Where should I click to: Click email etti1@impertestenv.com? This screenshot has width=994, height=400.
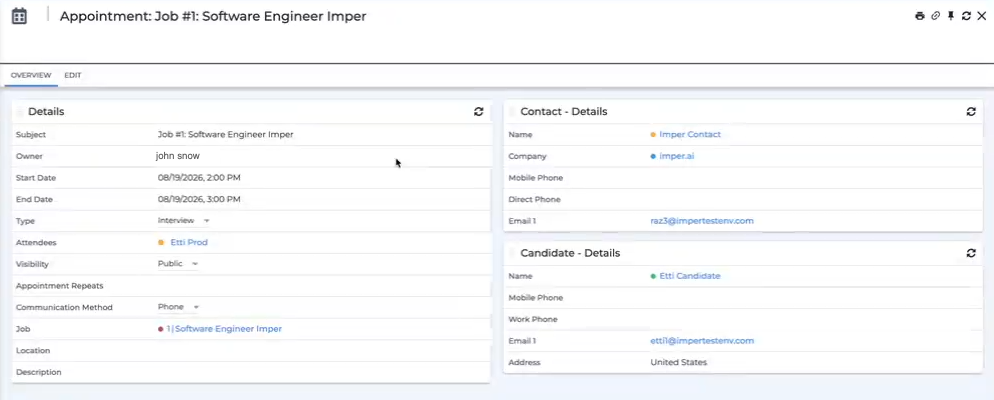point(702,340)
